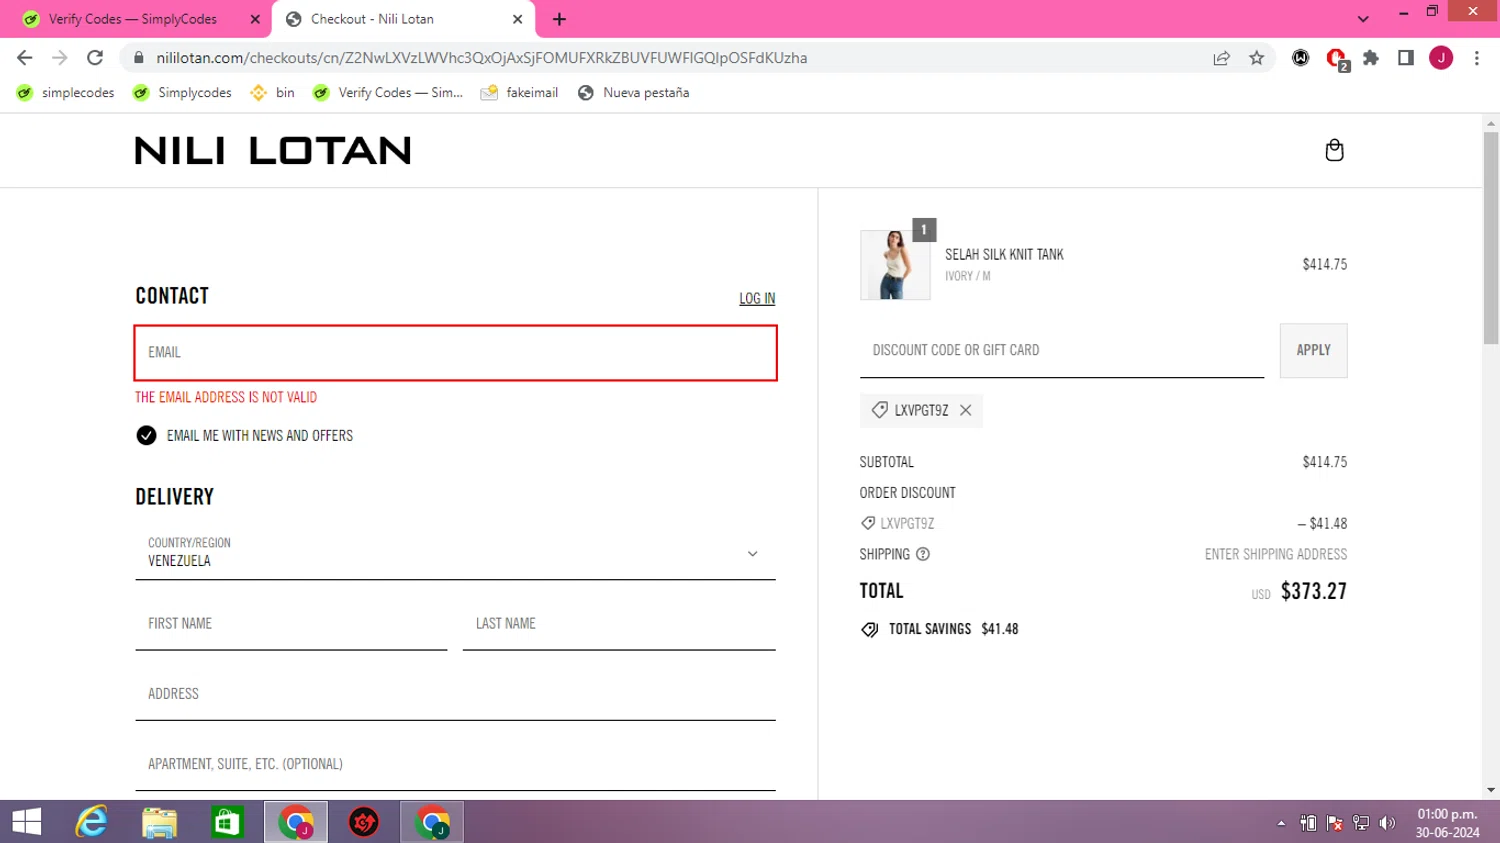Click Selah Silk Knit Tank product thumbnail
This screenshot has width=1500, height=843.
[x=895, y=265]
